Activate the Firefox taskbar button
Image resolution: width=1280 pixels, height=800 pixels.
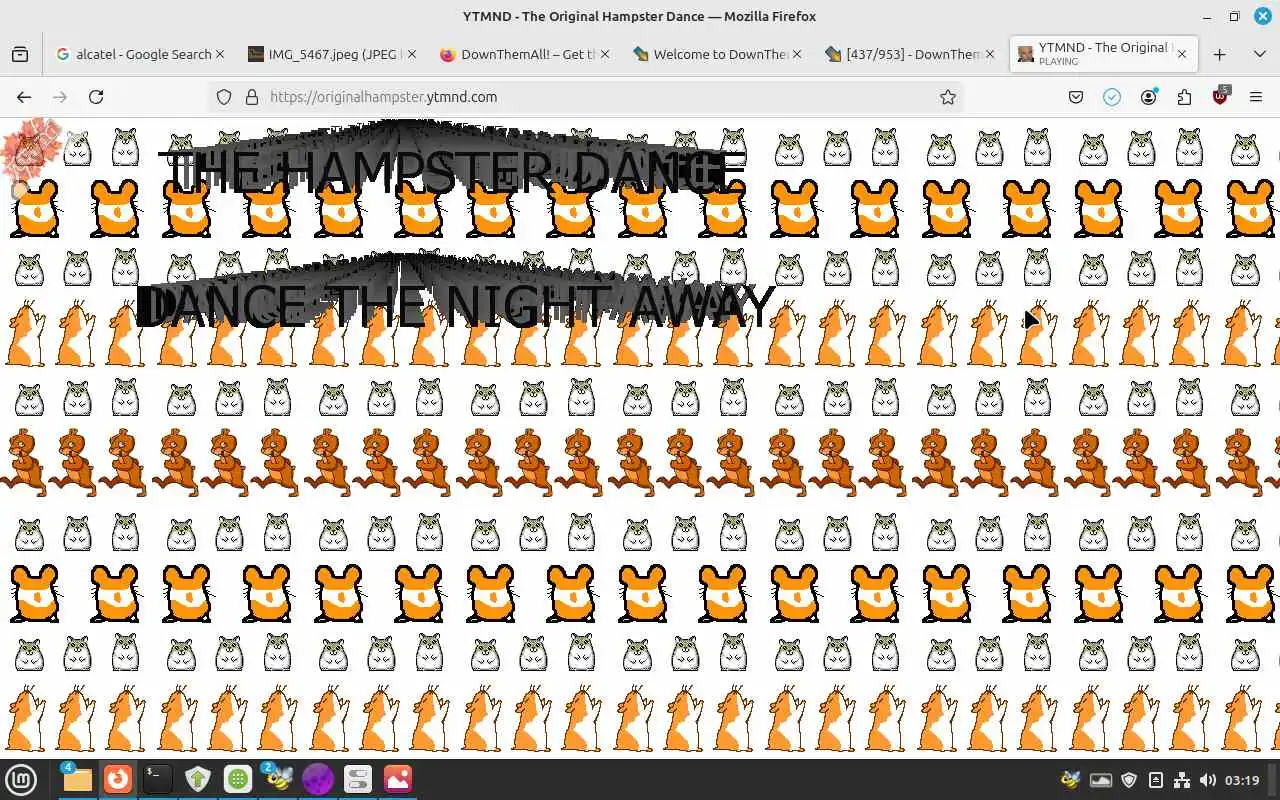118,779
